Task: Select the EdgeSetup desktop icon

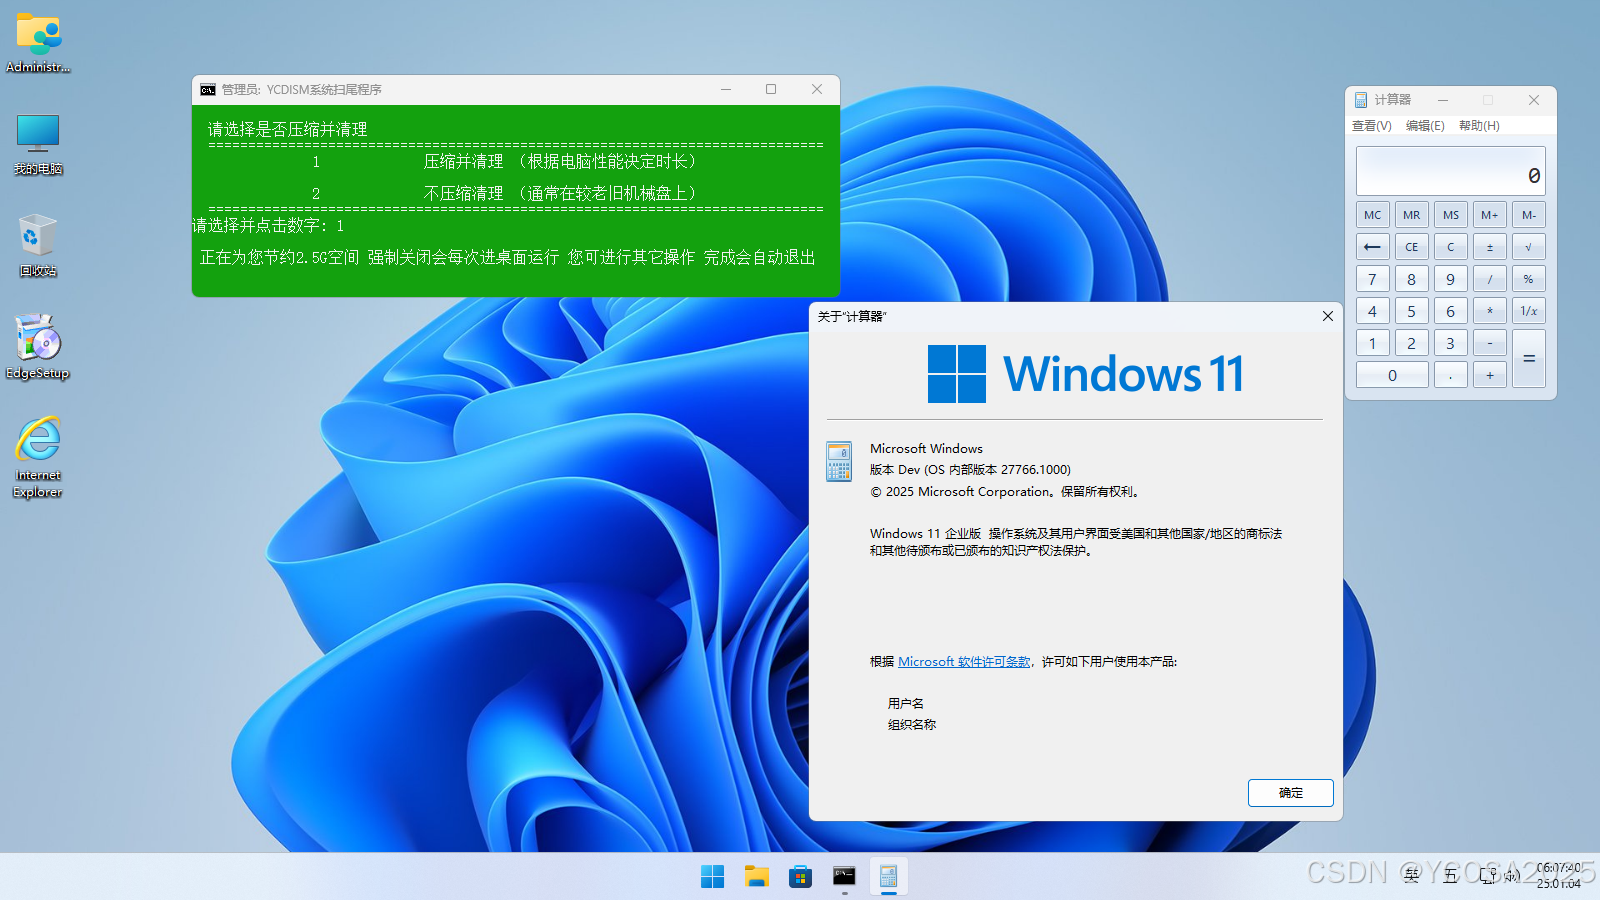Action: [38, 347]
